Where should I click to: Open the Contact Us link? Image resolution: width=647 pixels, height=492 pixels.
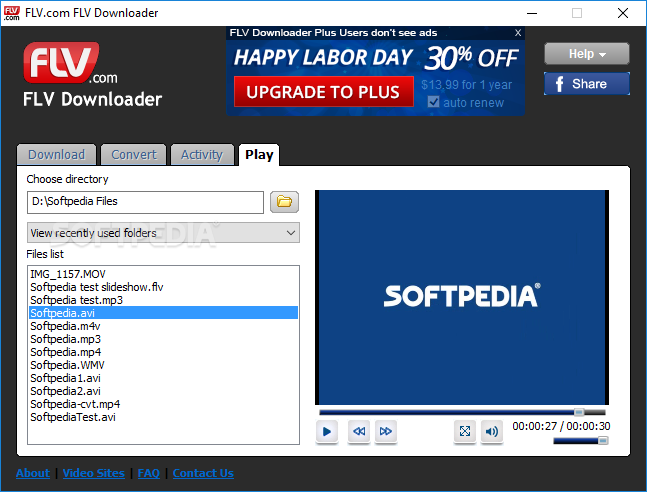tap(203, 473)
